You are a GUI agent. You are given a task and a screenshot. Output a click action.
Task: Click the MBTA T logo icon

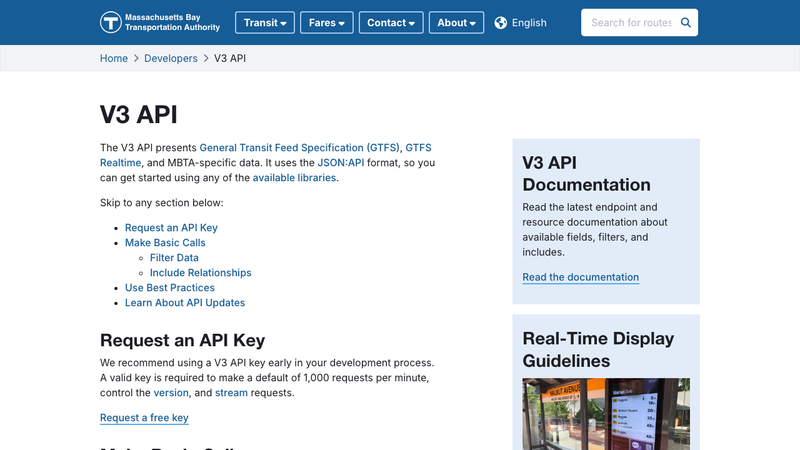[x=111, y=22]
